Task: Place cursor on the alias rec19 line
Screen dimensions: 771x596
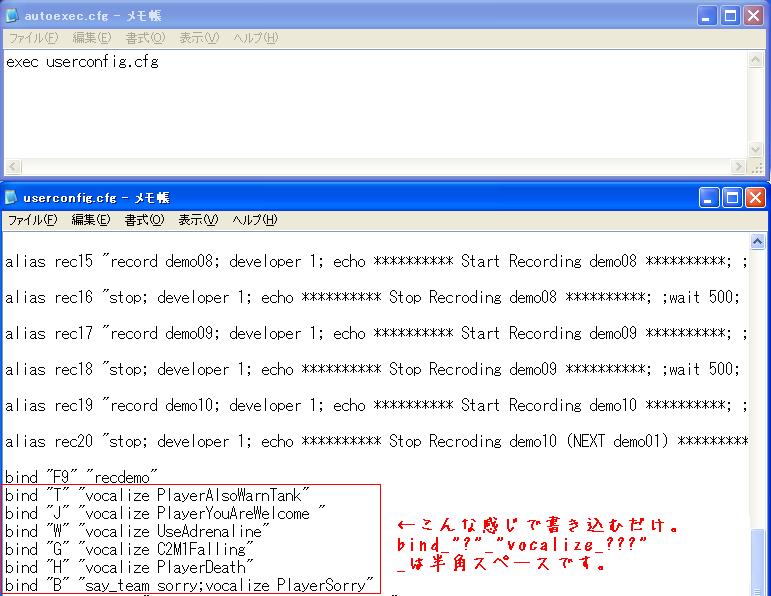Action: point(376,405)
